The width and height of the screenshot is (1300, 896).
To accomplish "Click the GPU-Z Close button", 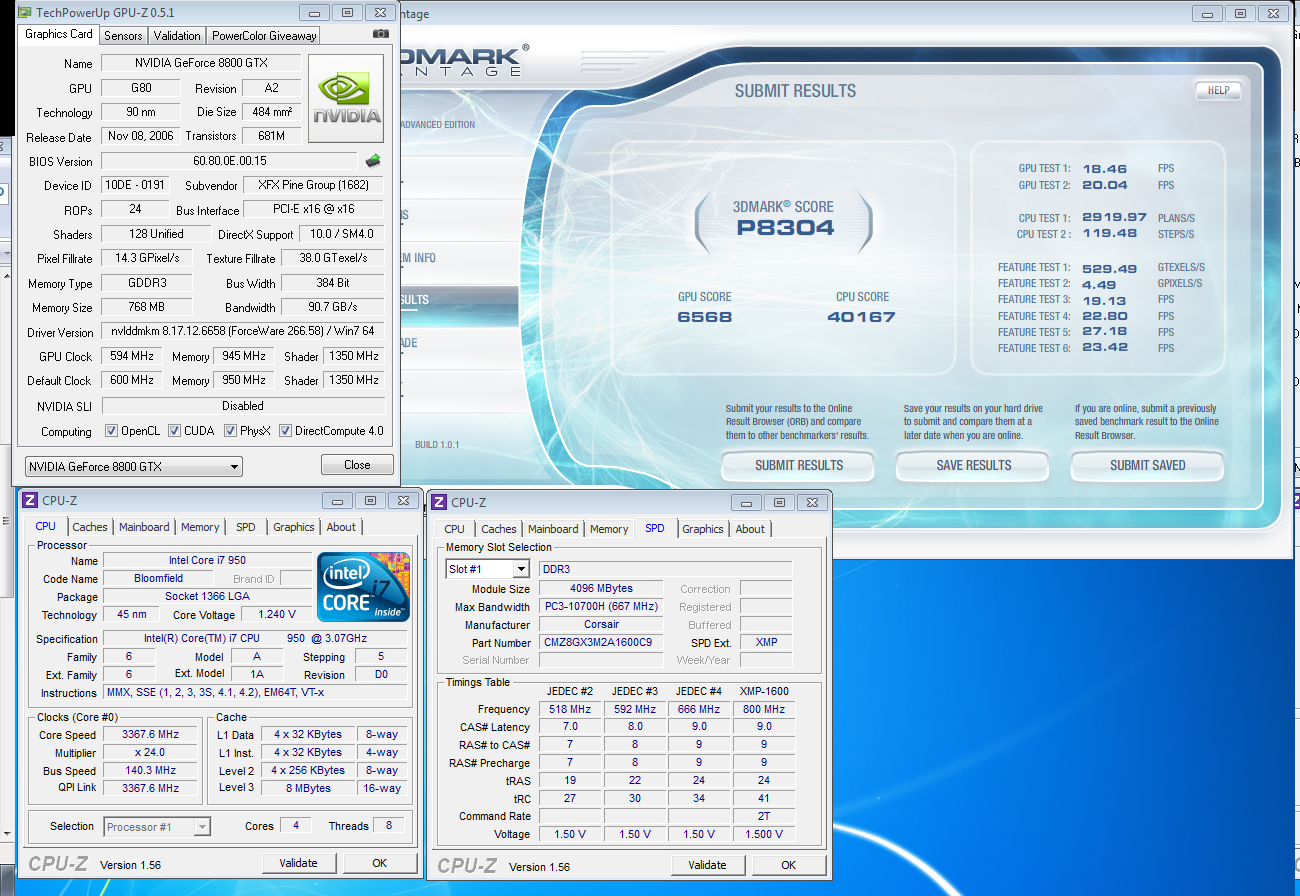I will [357, 465].
